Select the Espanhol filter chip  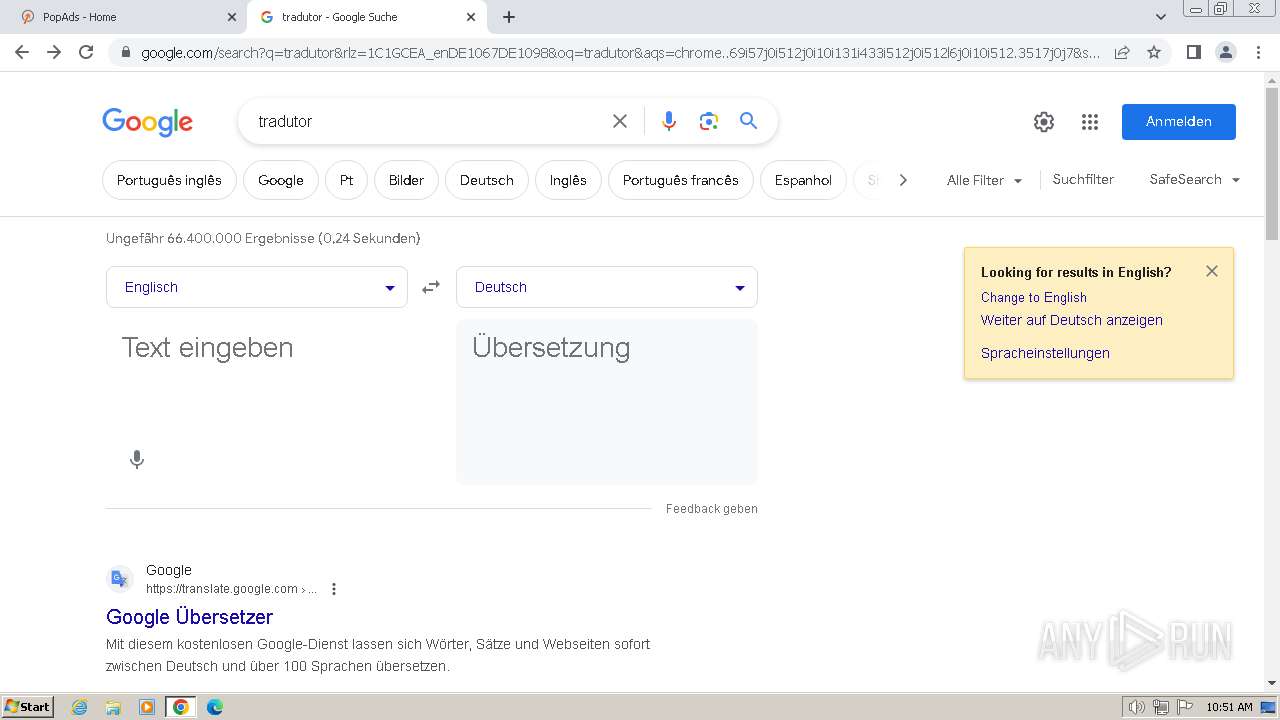[803, 180]
